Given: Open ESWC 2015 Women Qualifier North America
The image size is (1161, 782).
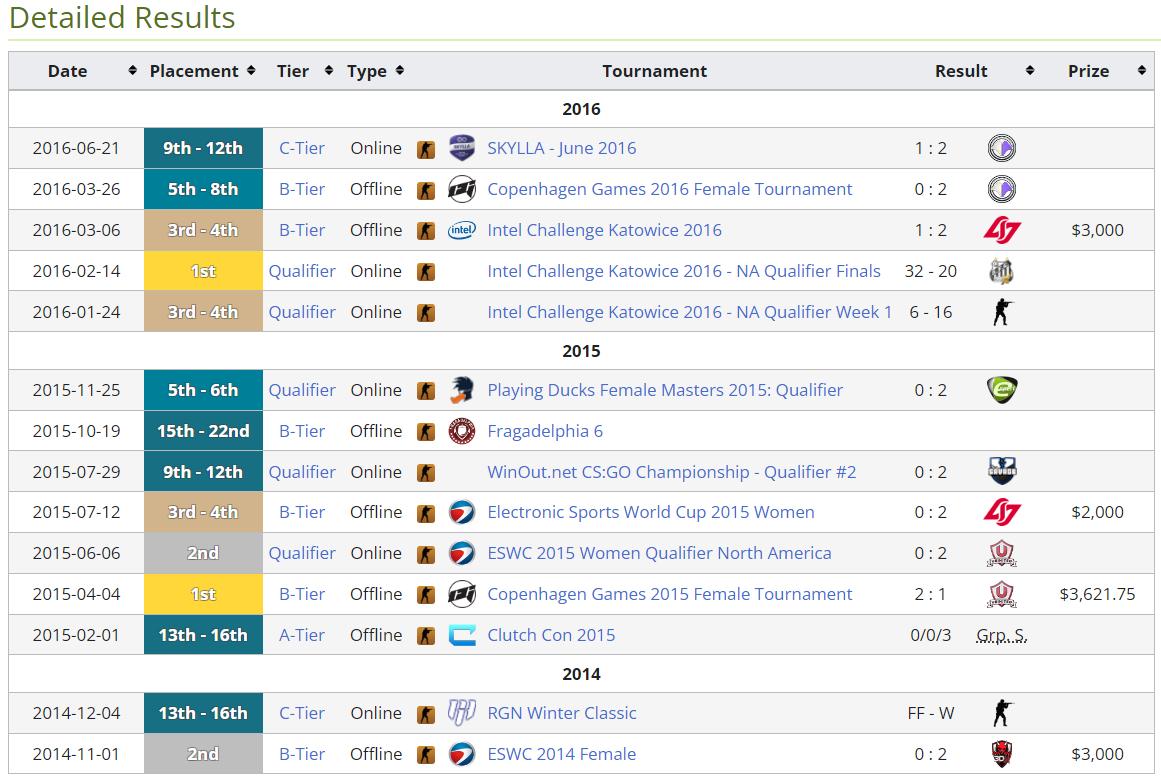Looking at the screenshot, I should 659,553.
